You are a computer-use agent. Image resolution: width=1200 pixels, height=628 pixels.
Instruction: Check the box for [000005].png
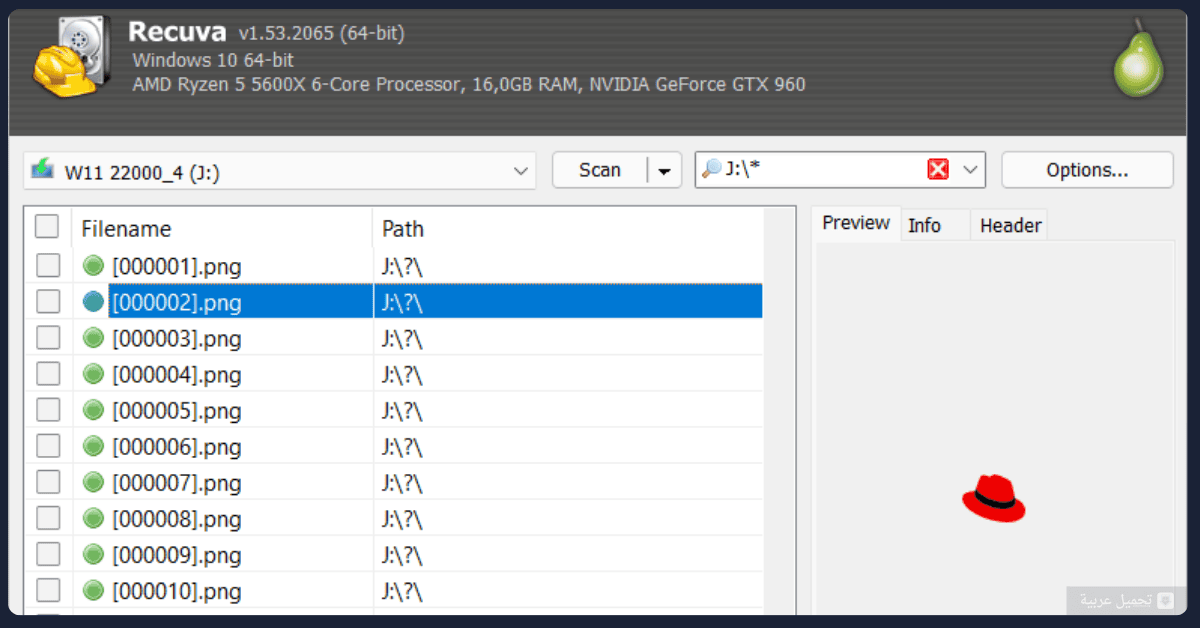(48, 410)
